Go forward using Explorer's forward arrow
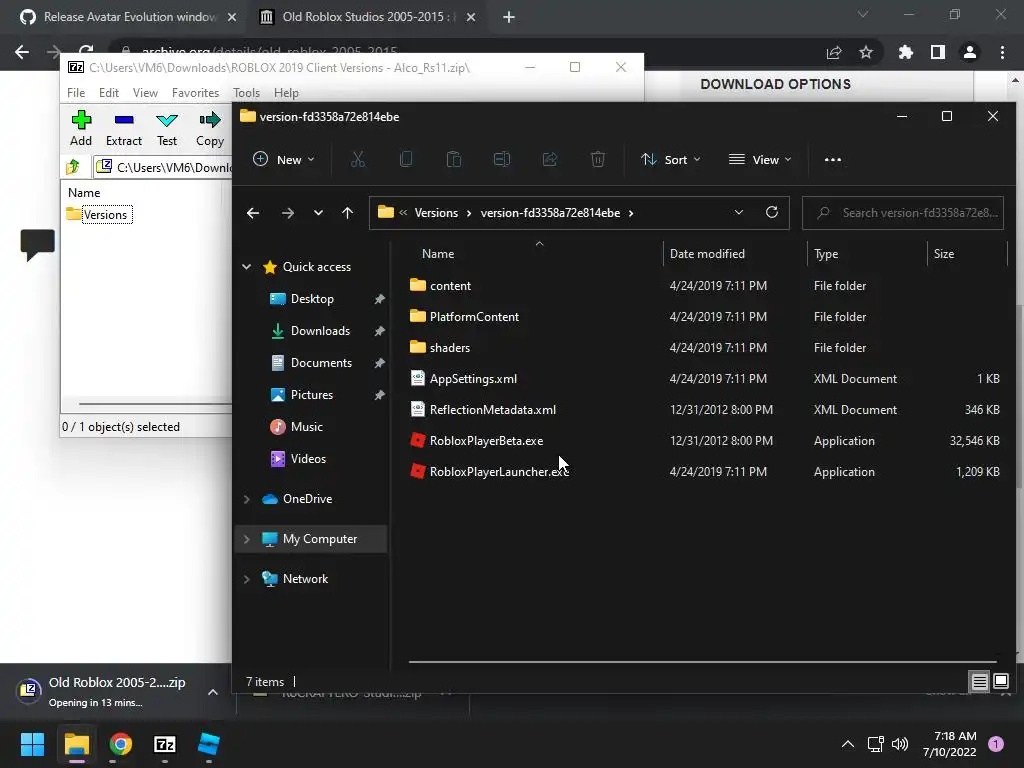 pos(287,213)
